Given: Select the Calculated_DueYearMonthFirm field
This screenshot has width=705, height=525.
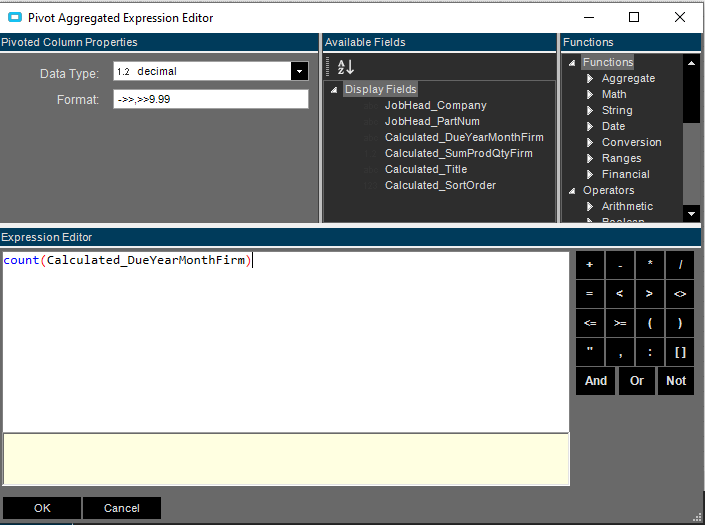Looking at the screenshot, I should click(464, 137).
